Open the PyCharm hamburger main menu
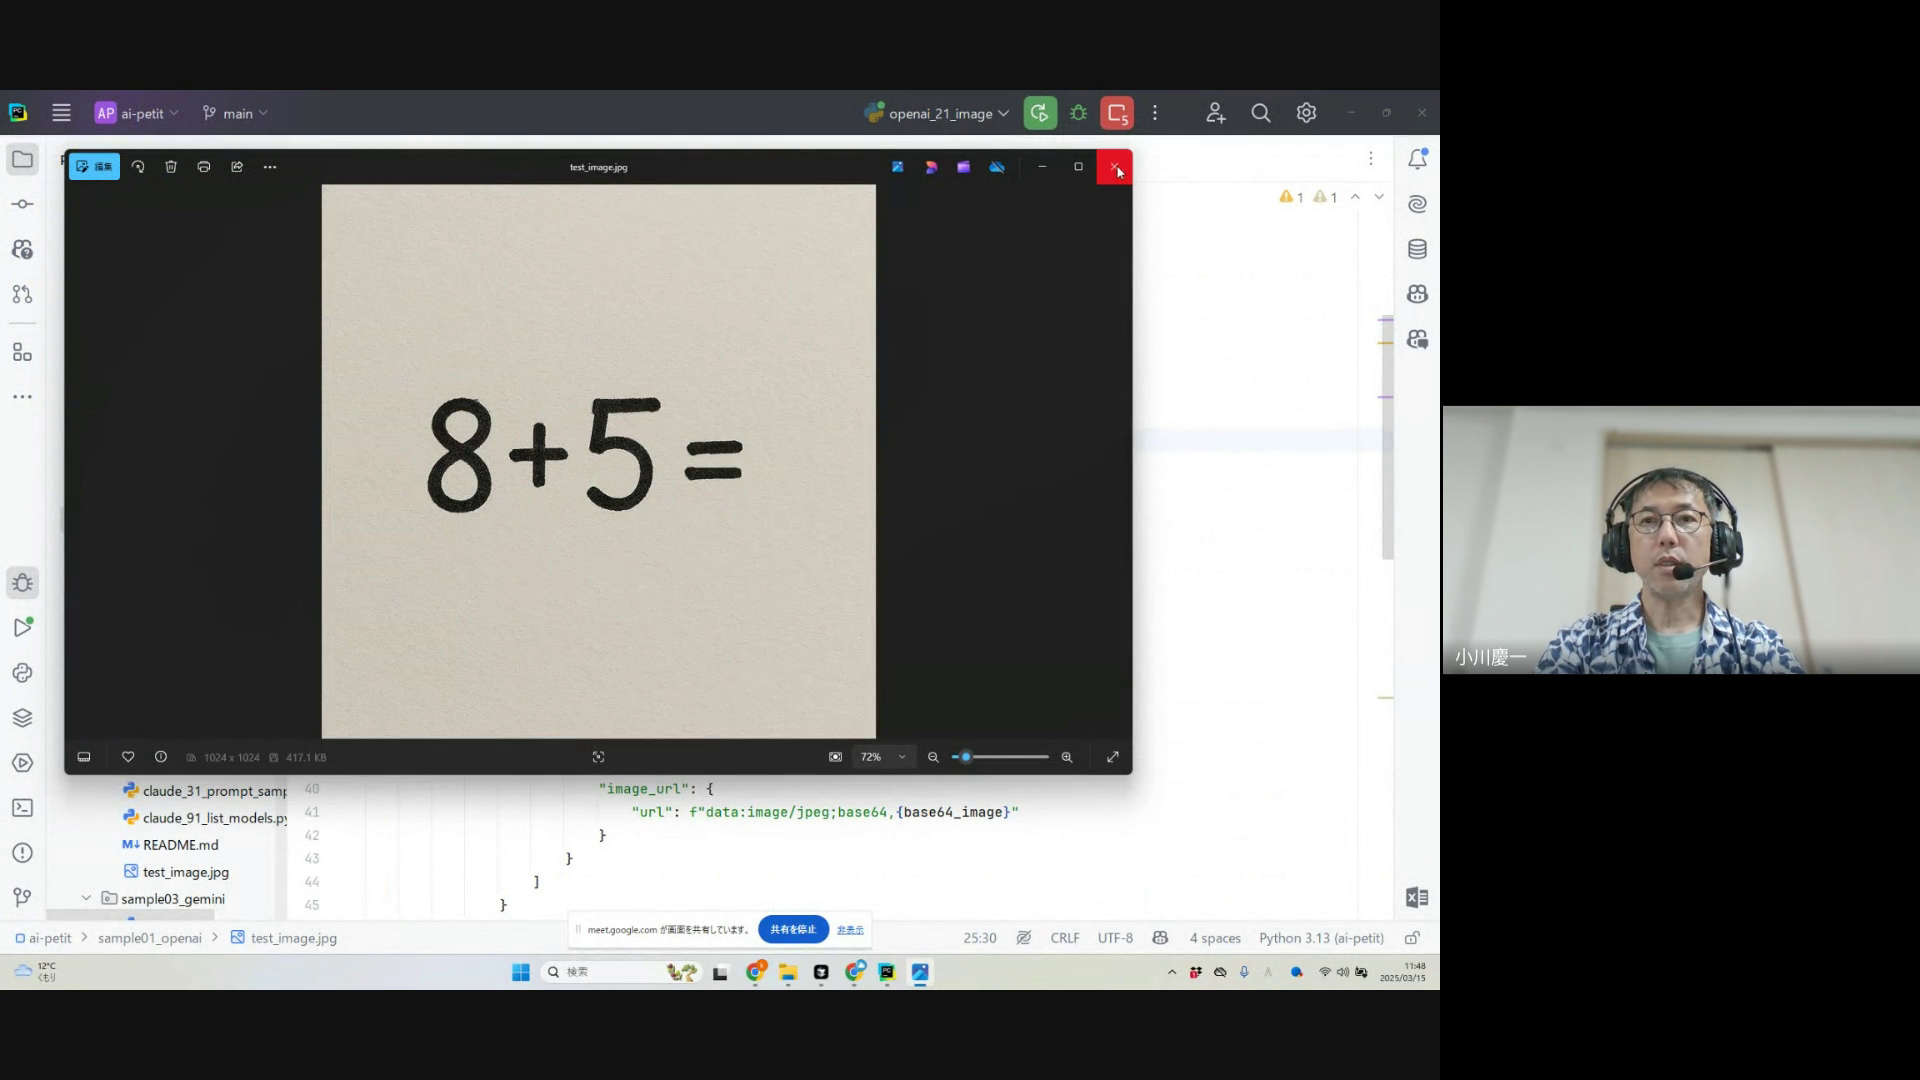 61,113
